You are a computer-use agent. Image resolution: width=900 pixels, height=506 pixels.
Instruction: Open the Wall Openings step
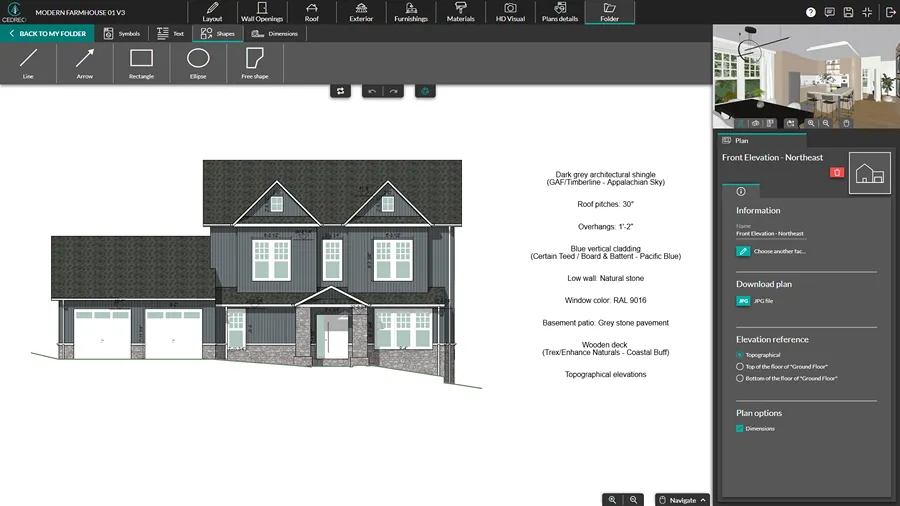point(262,12)
